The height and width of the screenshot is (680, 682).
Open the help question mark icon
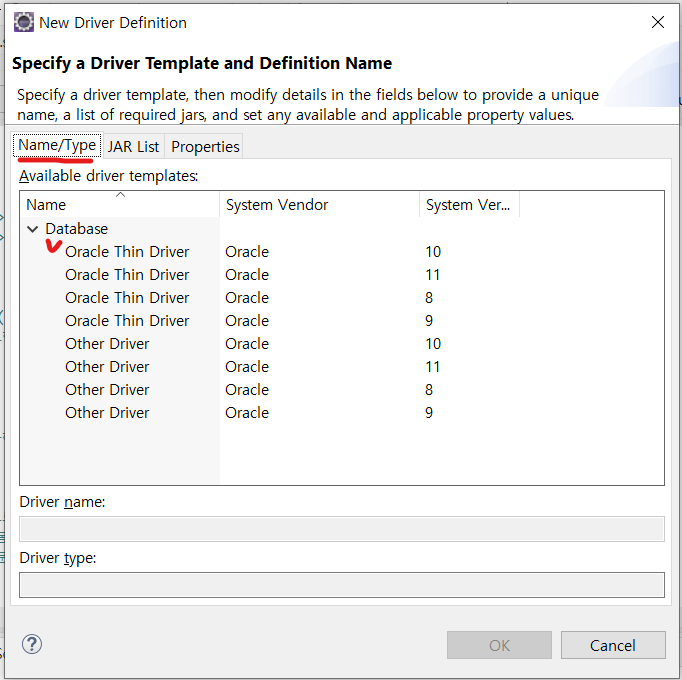tap(32, 644)
